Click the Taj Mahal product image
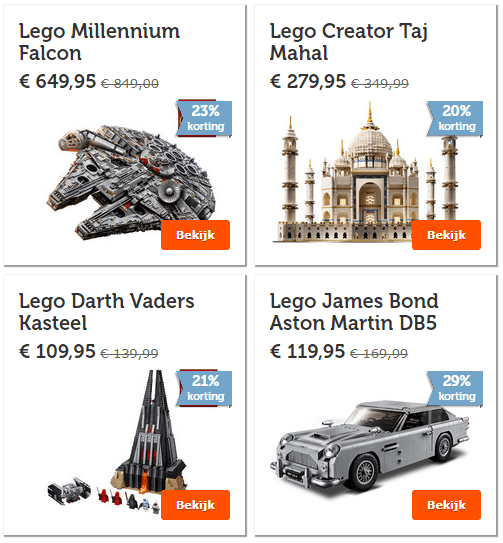503x543 pixels. tap(369, 173)
